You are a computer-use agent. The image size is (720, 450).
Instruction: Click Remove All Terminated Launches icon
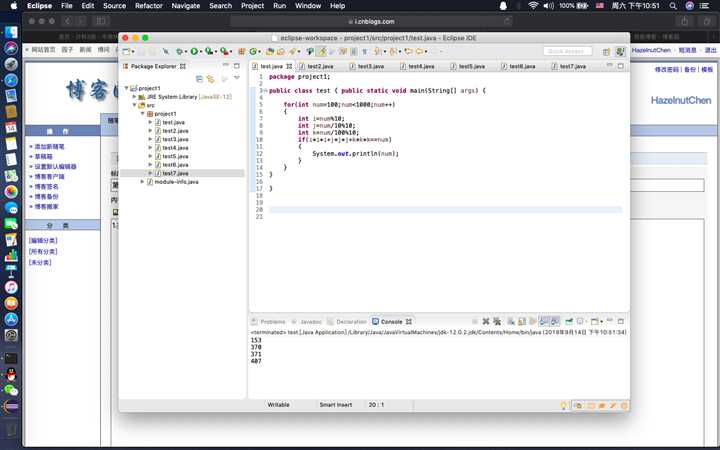coord(497,321)
